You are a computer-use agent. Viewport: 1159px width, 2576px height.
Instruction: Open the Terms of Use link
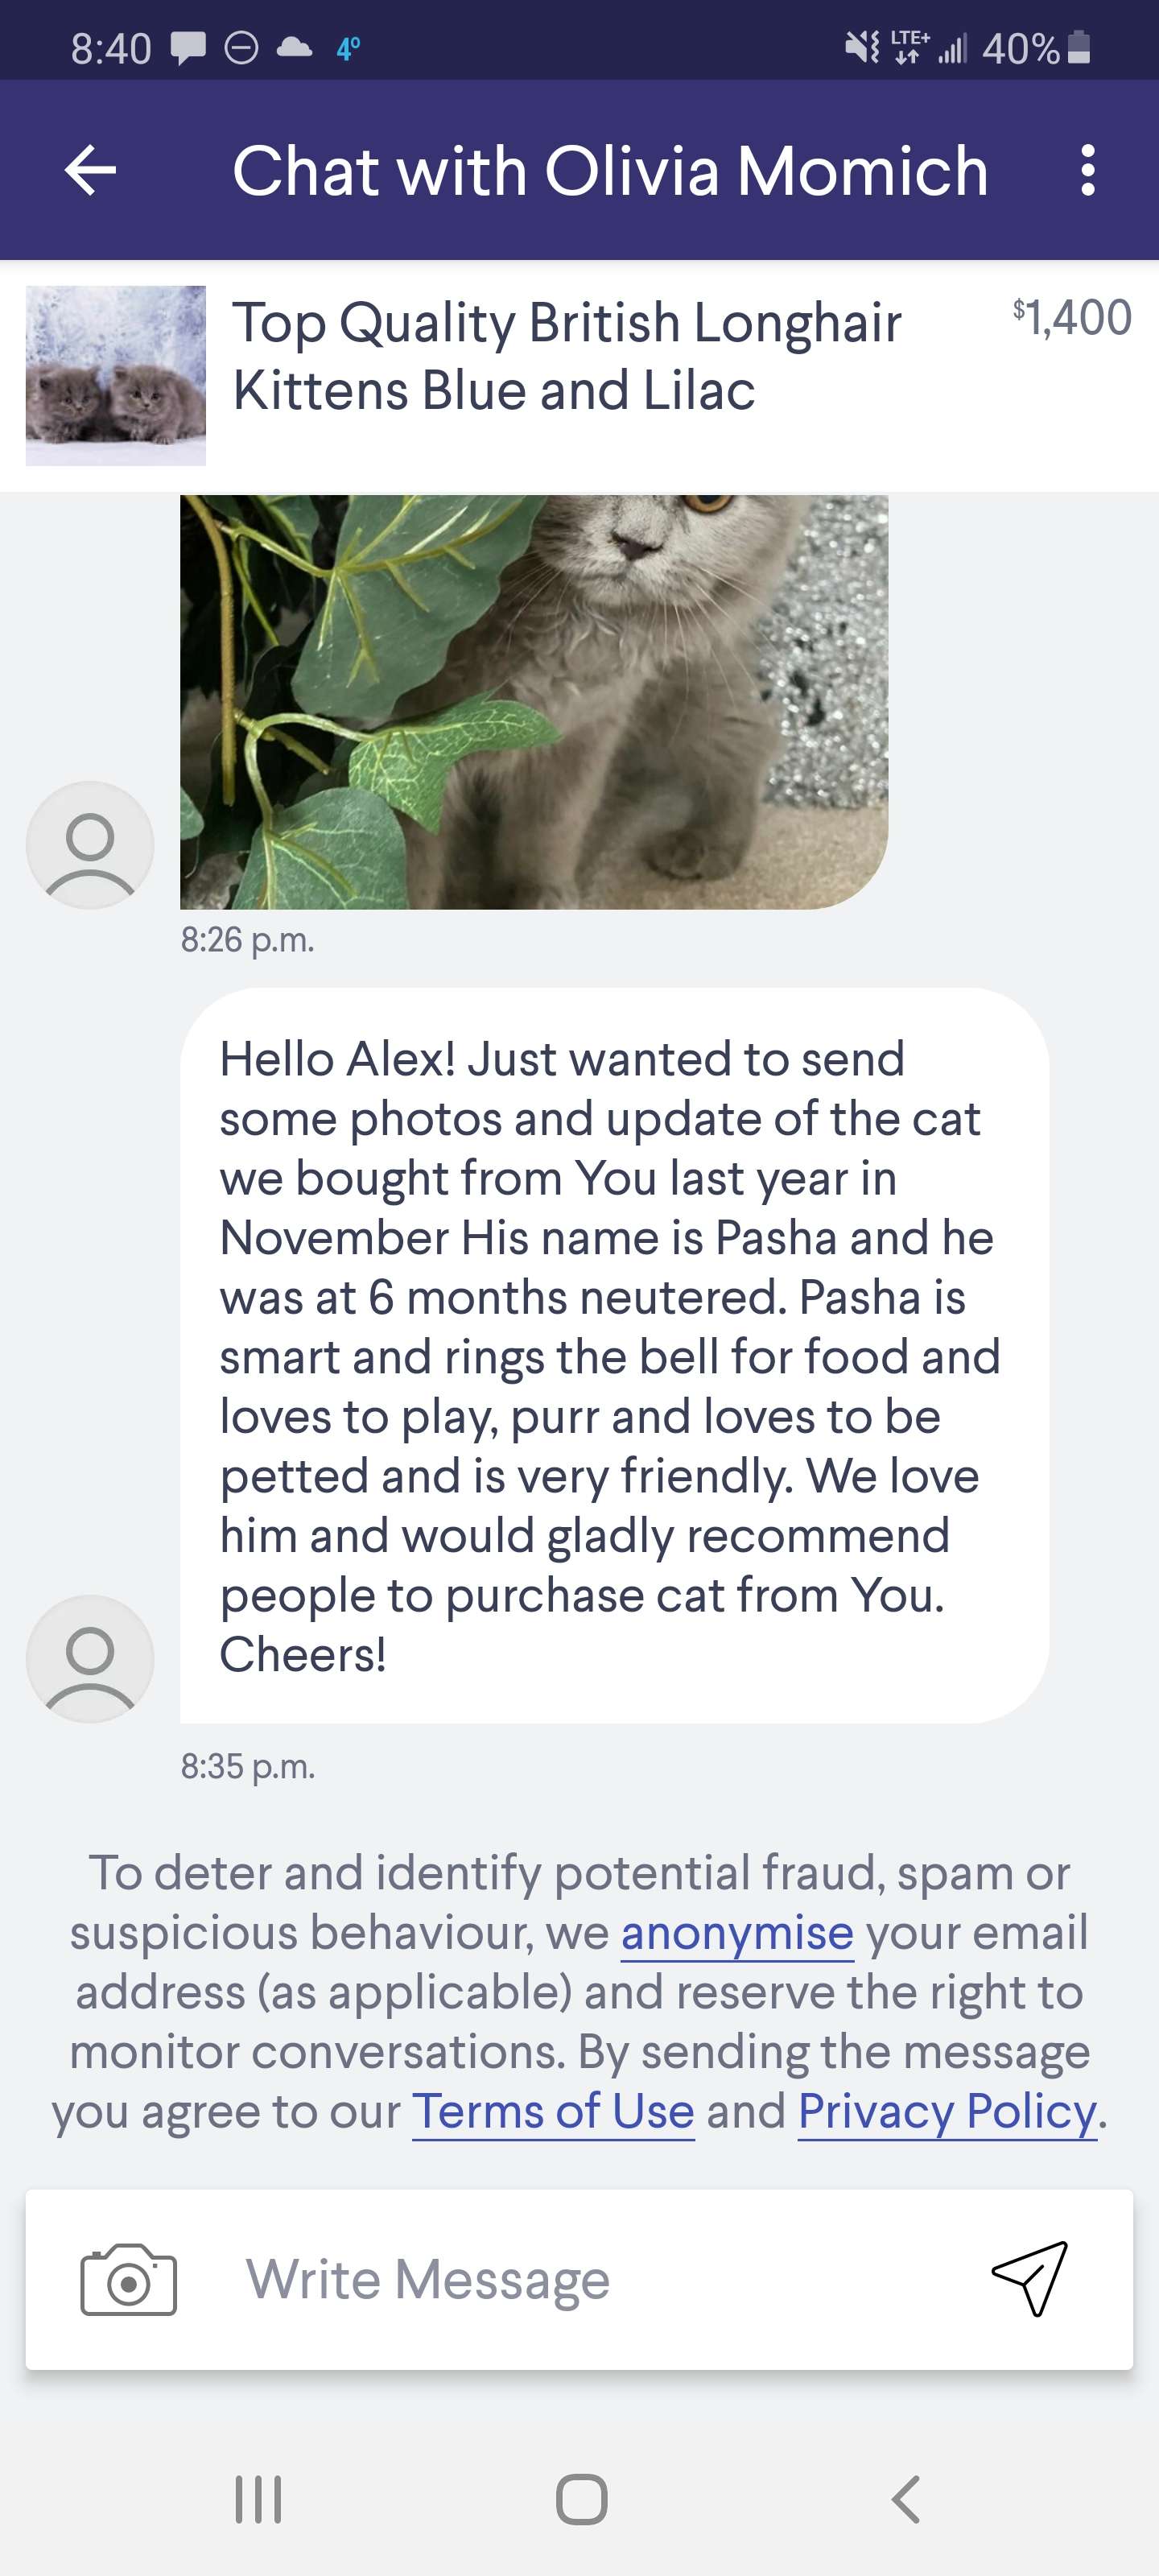tap(553, 2111)
